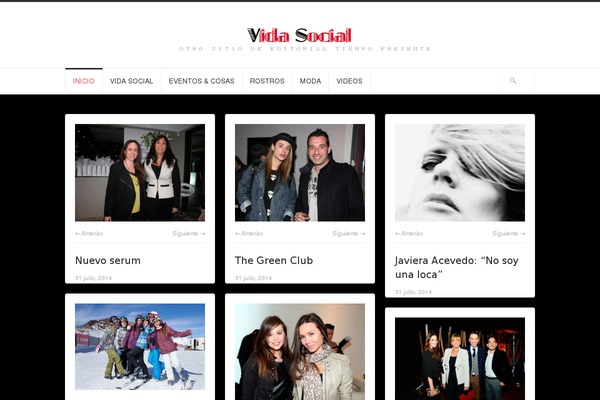
Task: Click Siguiente under Nuevo serum photo
Action: [x=189, y=233]
